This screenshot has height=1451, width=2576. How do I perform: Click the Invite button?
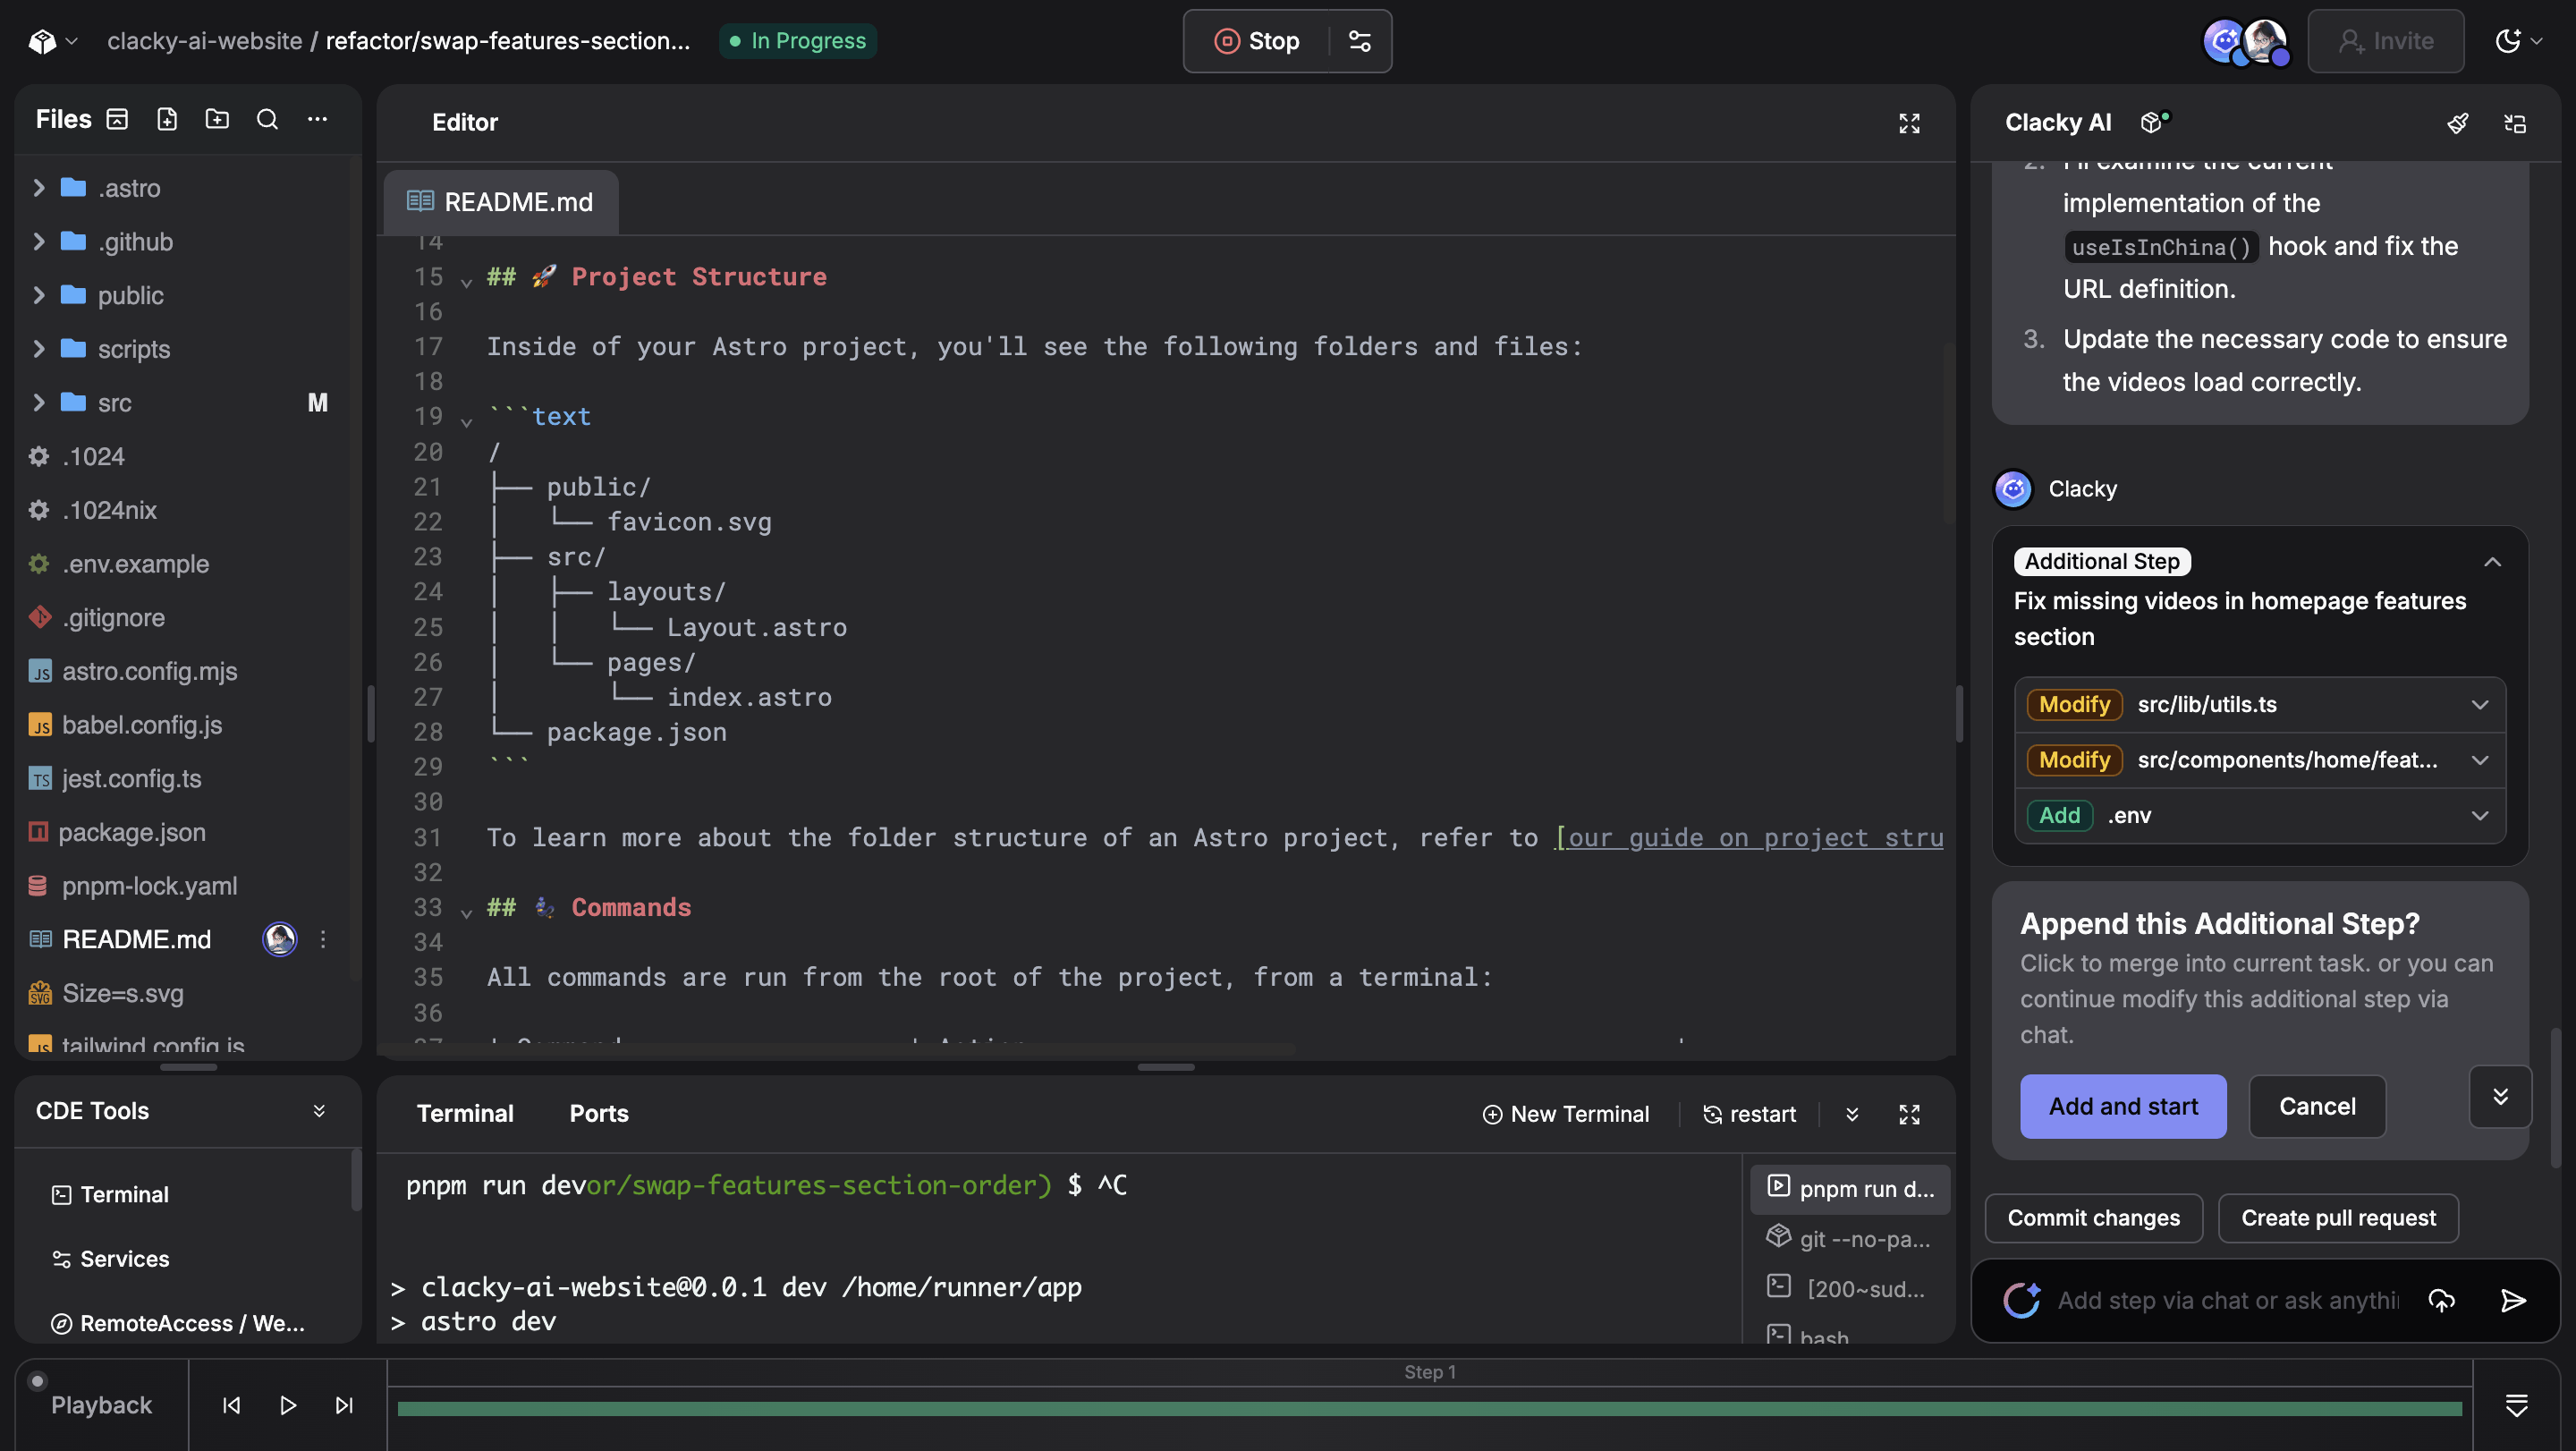pos(2385,41)
